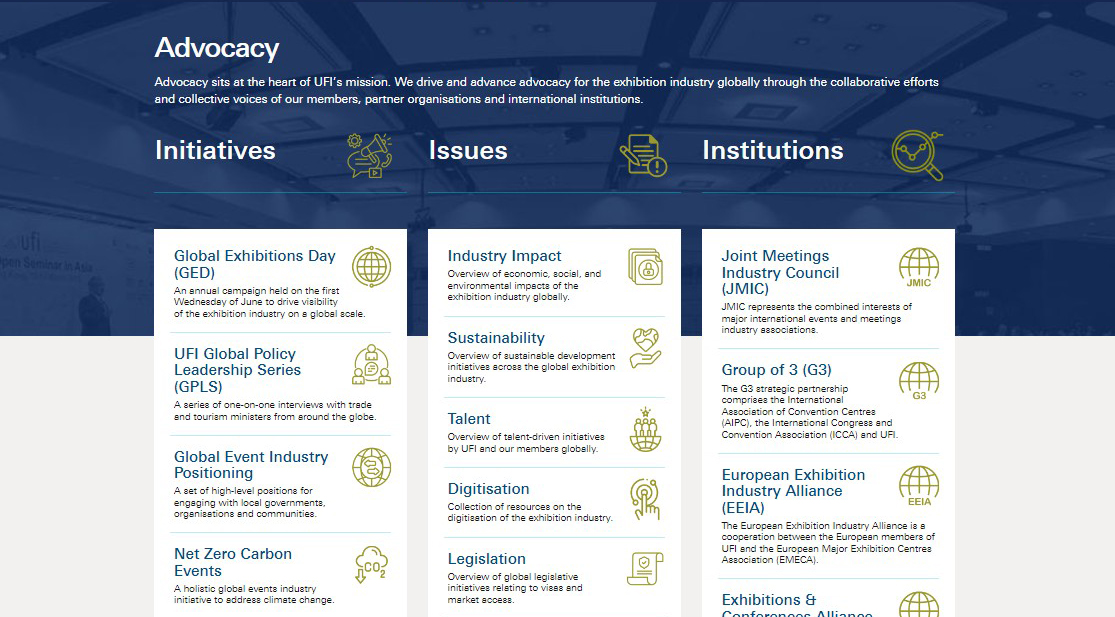
Task: Open the Sustainability link
Action: pyautogui.click(x=496, y=338)
